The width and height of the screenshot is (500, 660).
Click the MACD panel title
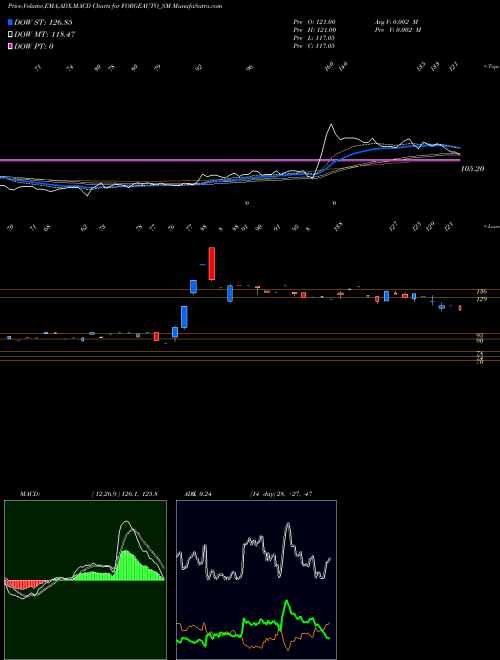29,494
